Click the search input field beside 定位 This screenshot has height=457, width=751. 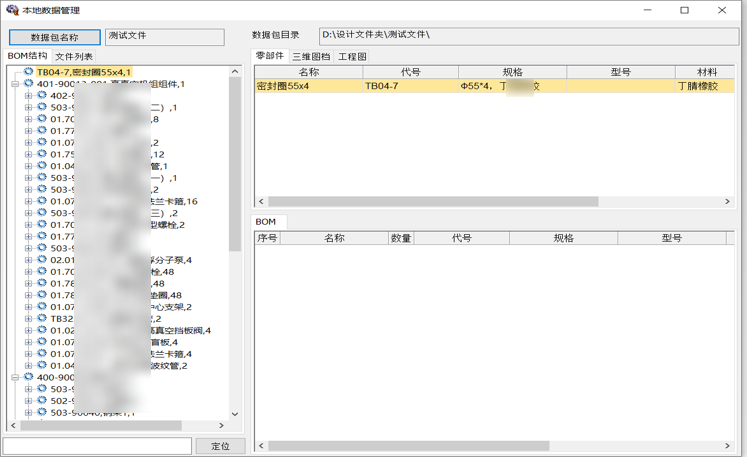click(97, 446)
